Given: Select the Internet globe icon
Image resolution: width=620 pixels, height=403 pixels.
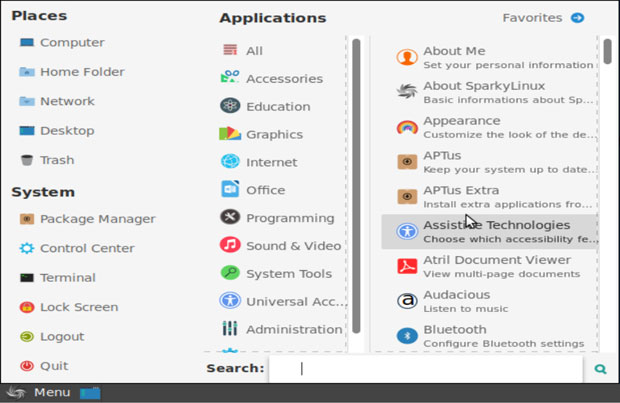Looking at the screenshot, I should tap(230, 161).
